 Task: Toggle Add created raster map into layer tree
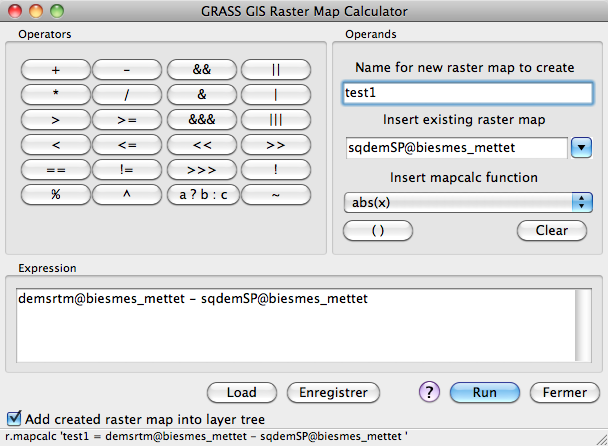pyautogui.click(x=14, y=418)
